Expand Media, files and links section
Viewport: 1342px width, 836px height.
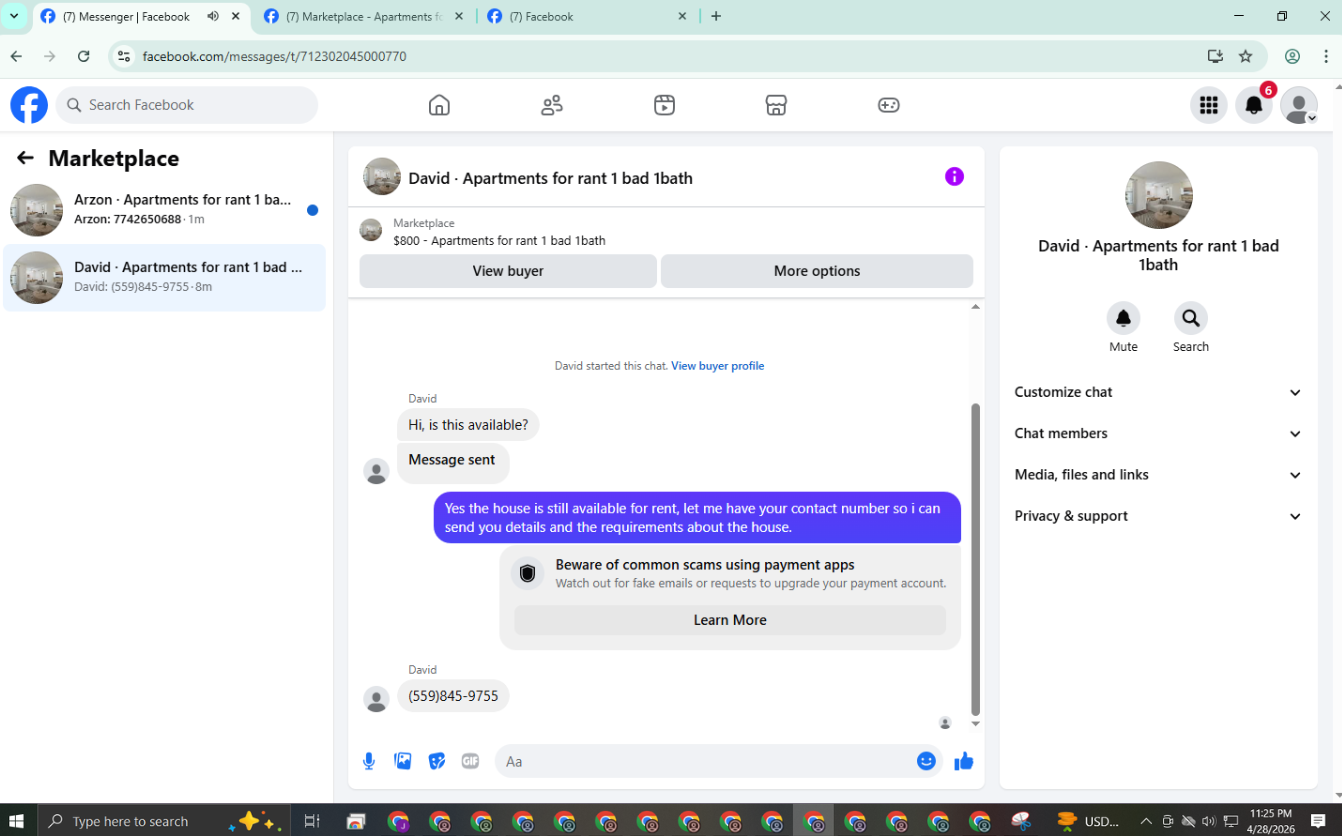1158,475
